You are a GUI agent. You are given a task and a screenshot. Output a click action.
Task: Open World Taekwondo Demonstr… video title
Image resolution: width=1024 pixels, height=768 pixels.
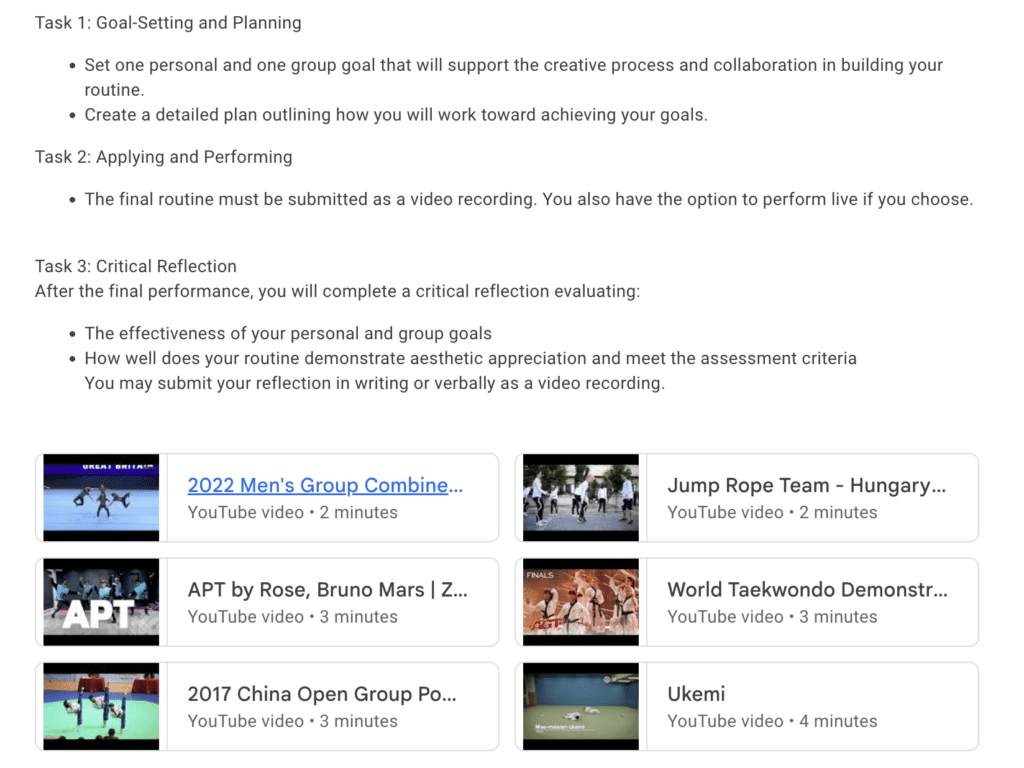[x=807, y=590]
